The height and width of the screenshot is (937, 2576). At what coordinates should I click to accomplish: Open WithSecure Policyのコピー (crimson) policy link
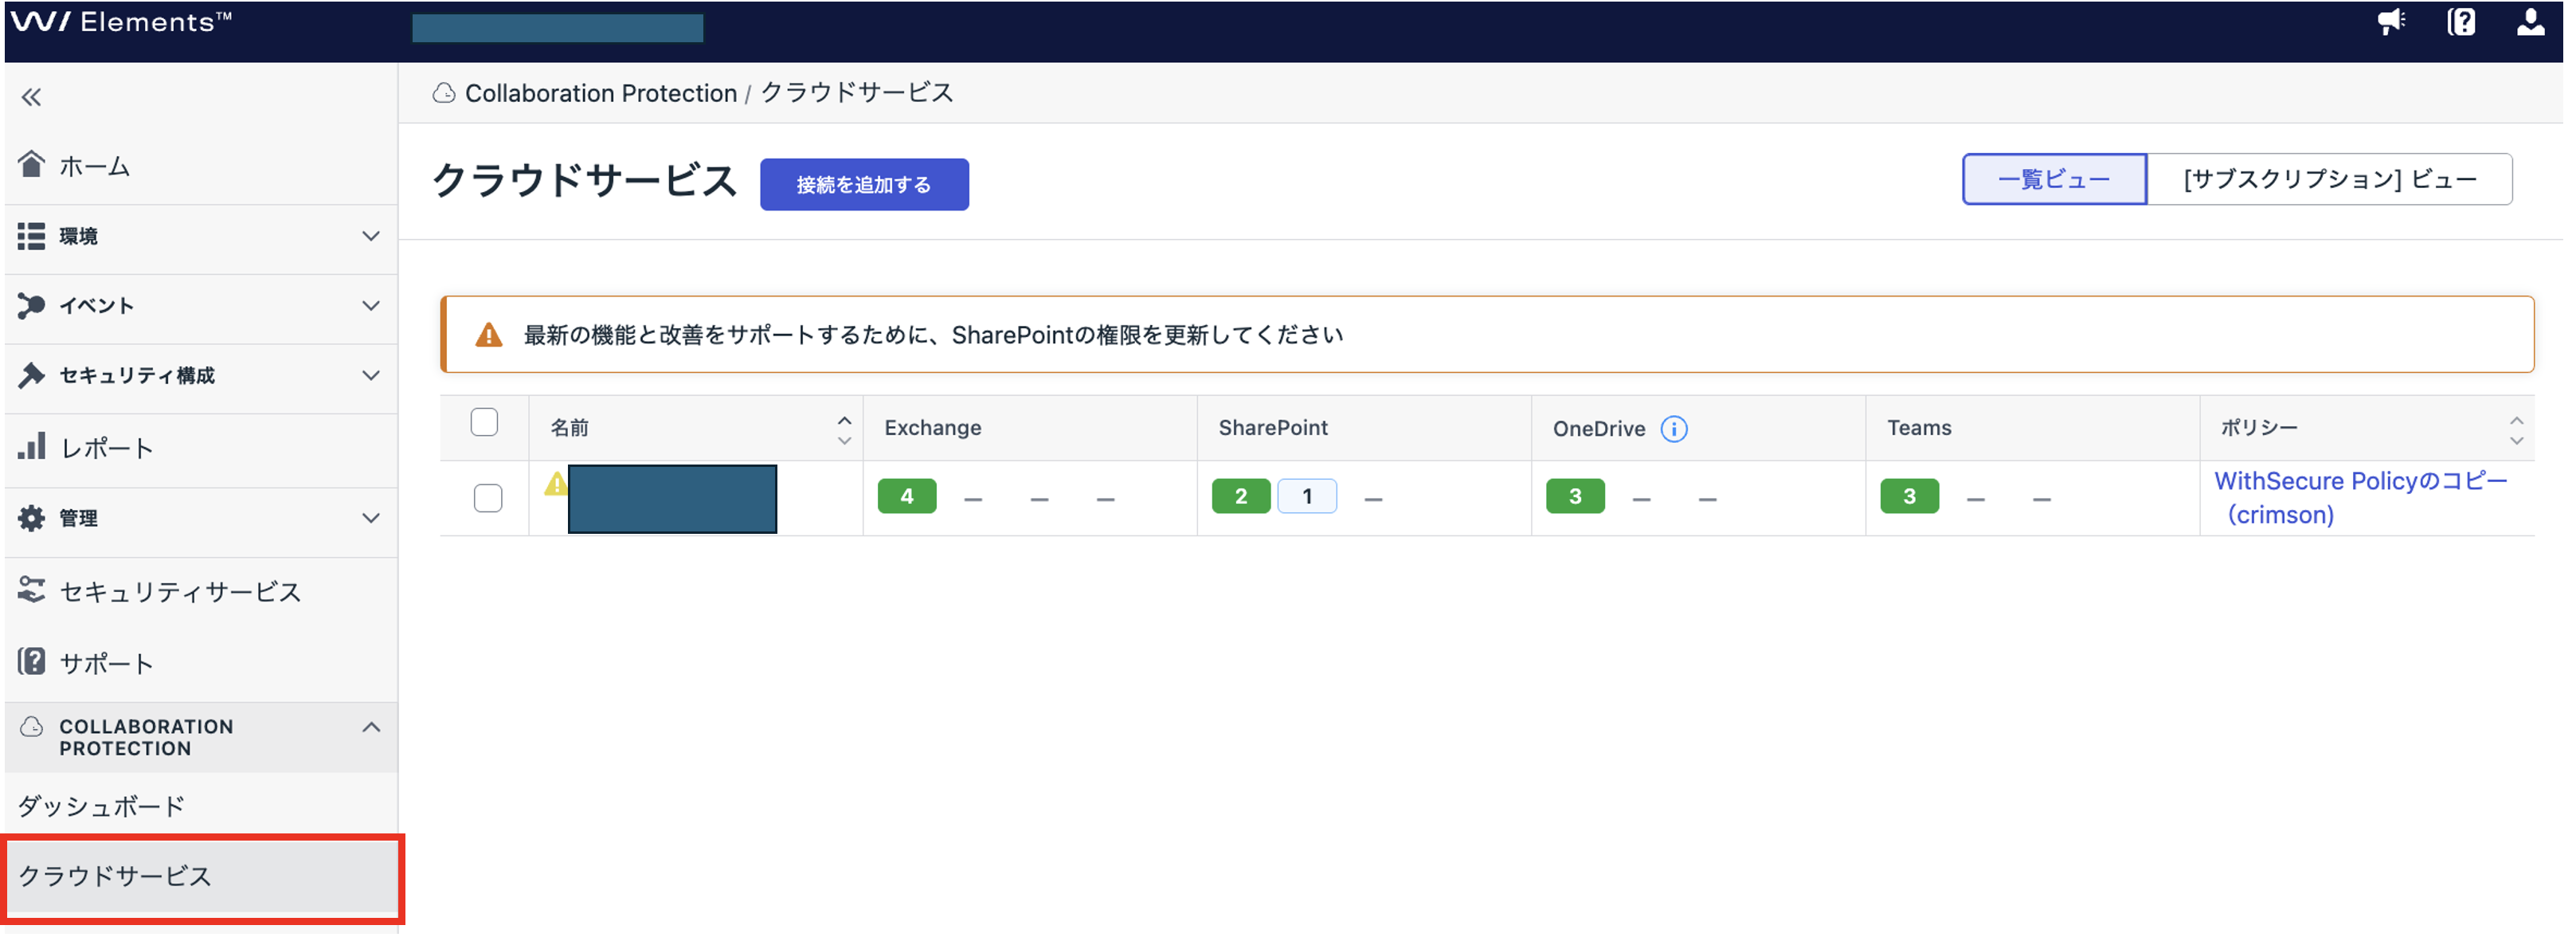[2360, 497]
